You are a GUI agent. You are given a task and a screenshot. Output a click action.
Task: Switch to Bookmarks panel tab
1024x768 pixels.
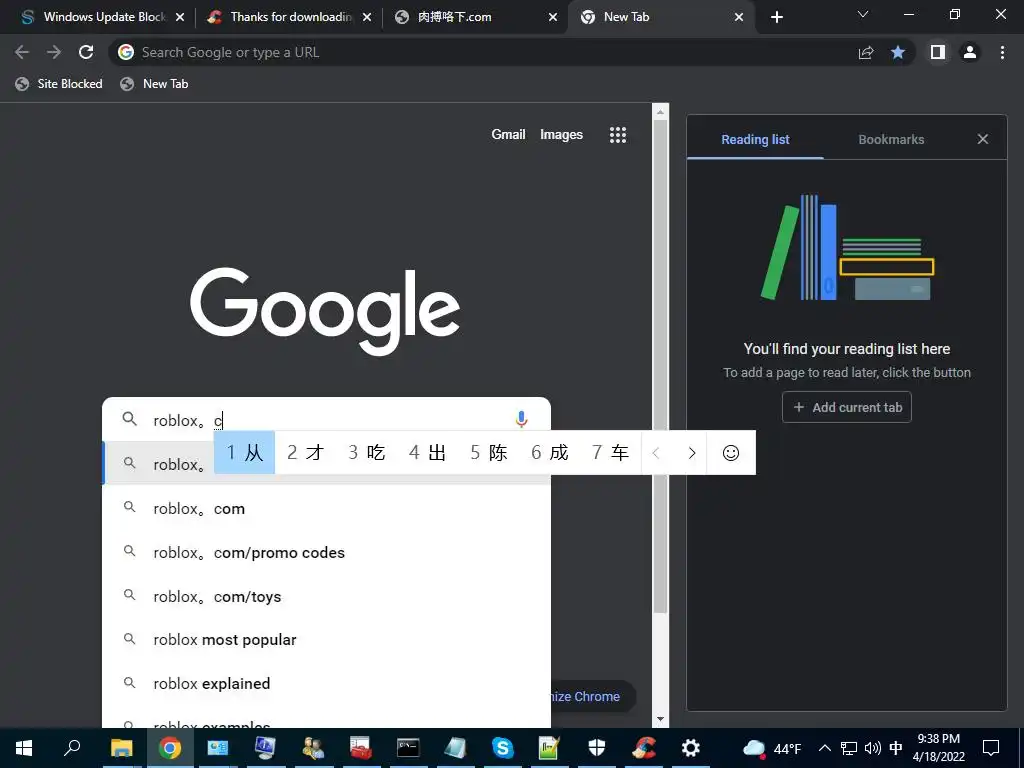891,139
